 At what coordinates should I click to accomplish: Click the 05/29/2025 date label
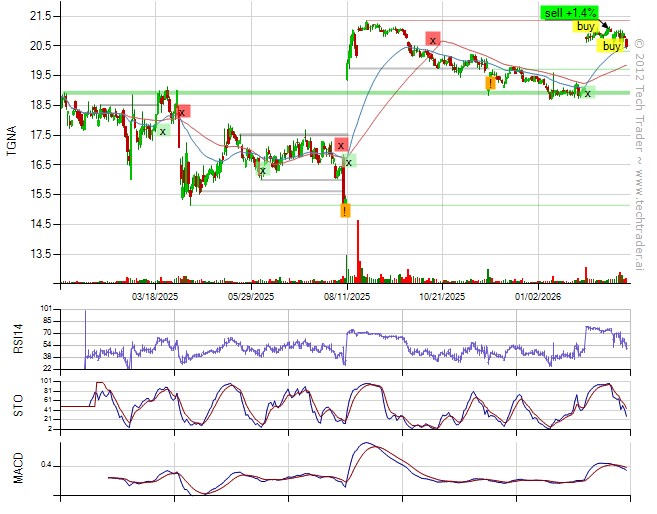(x=251, y=297)
